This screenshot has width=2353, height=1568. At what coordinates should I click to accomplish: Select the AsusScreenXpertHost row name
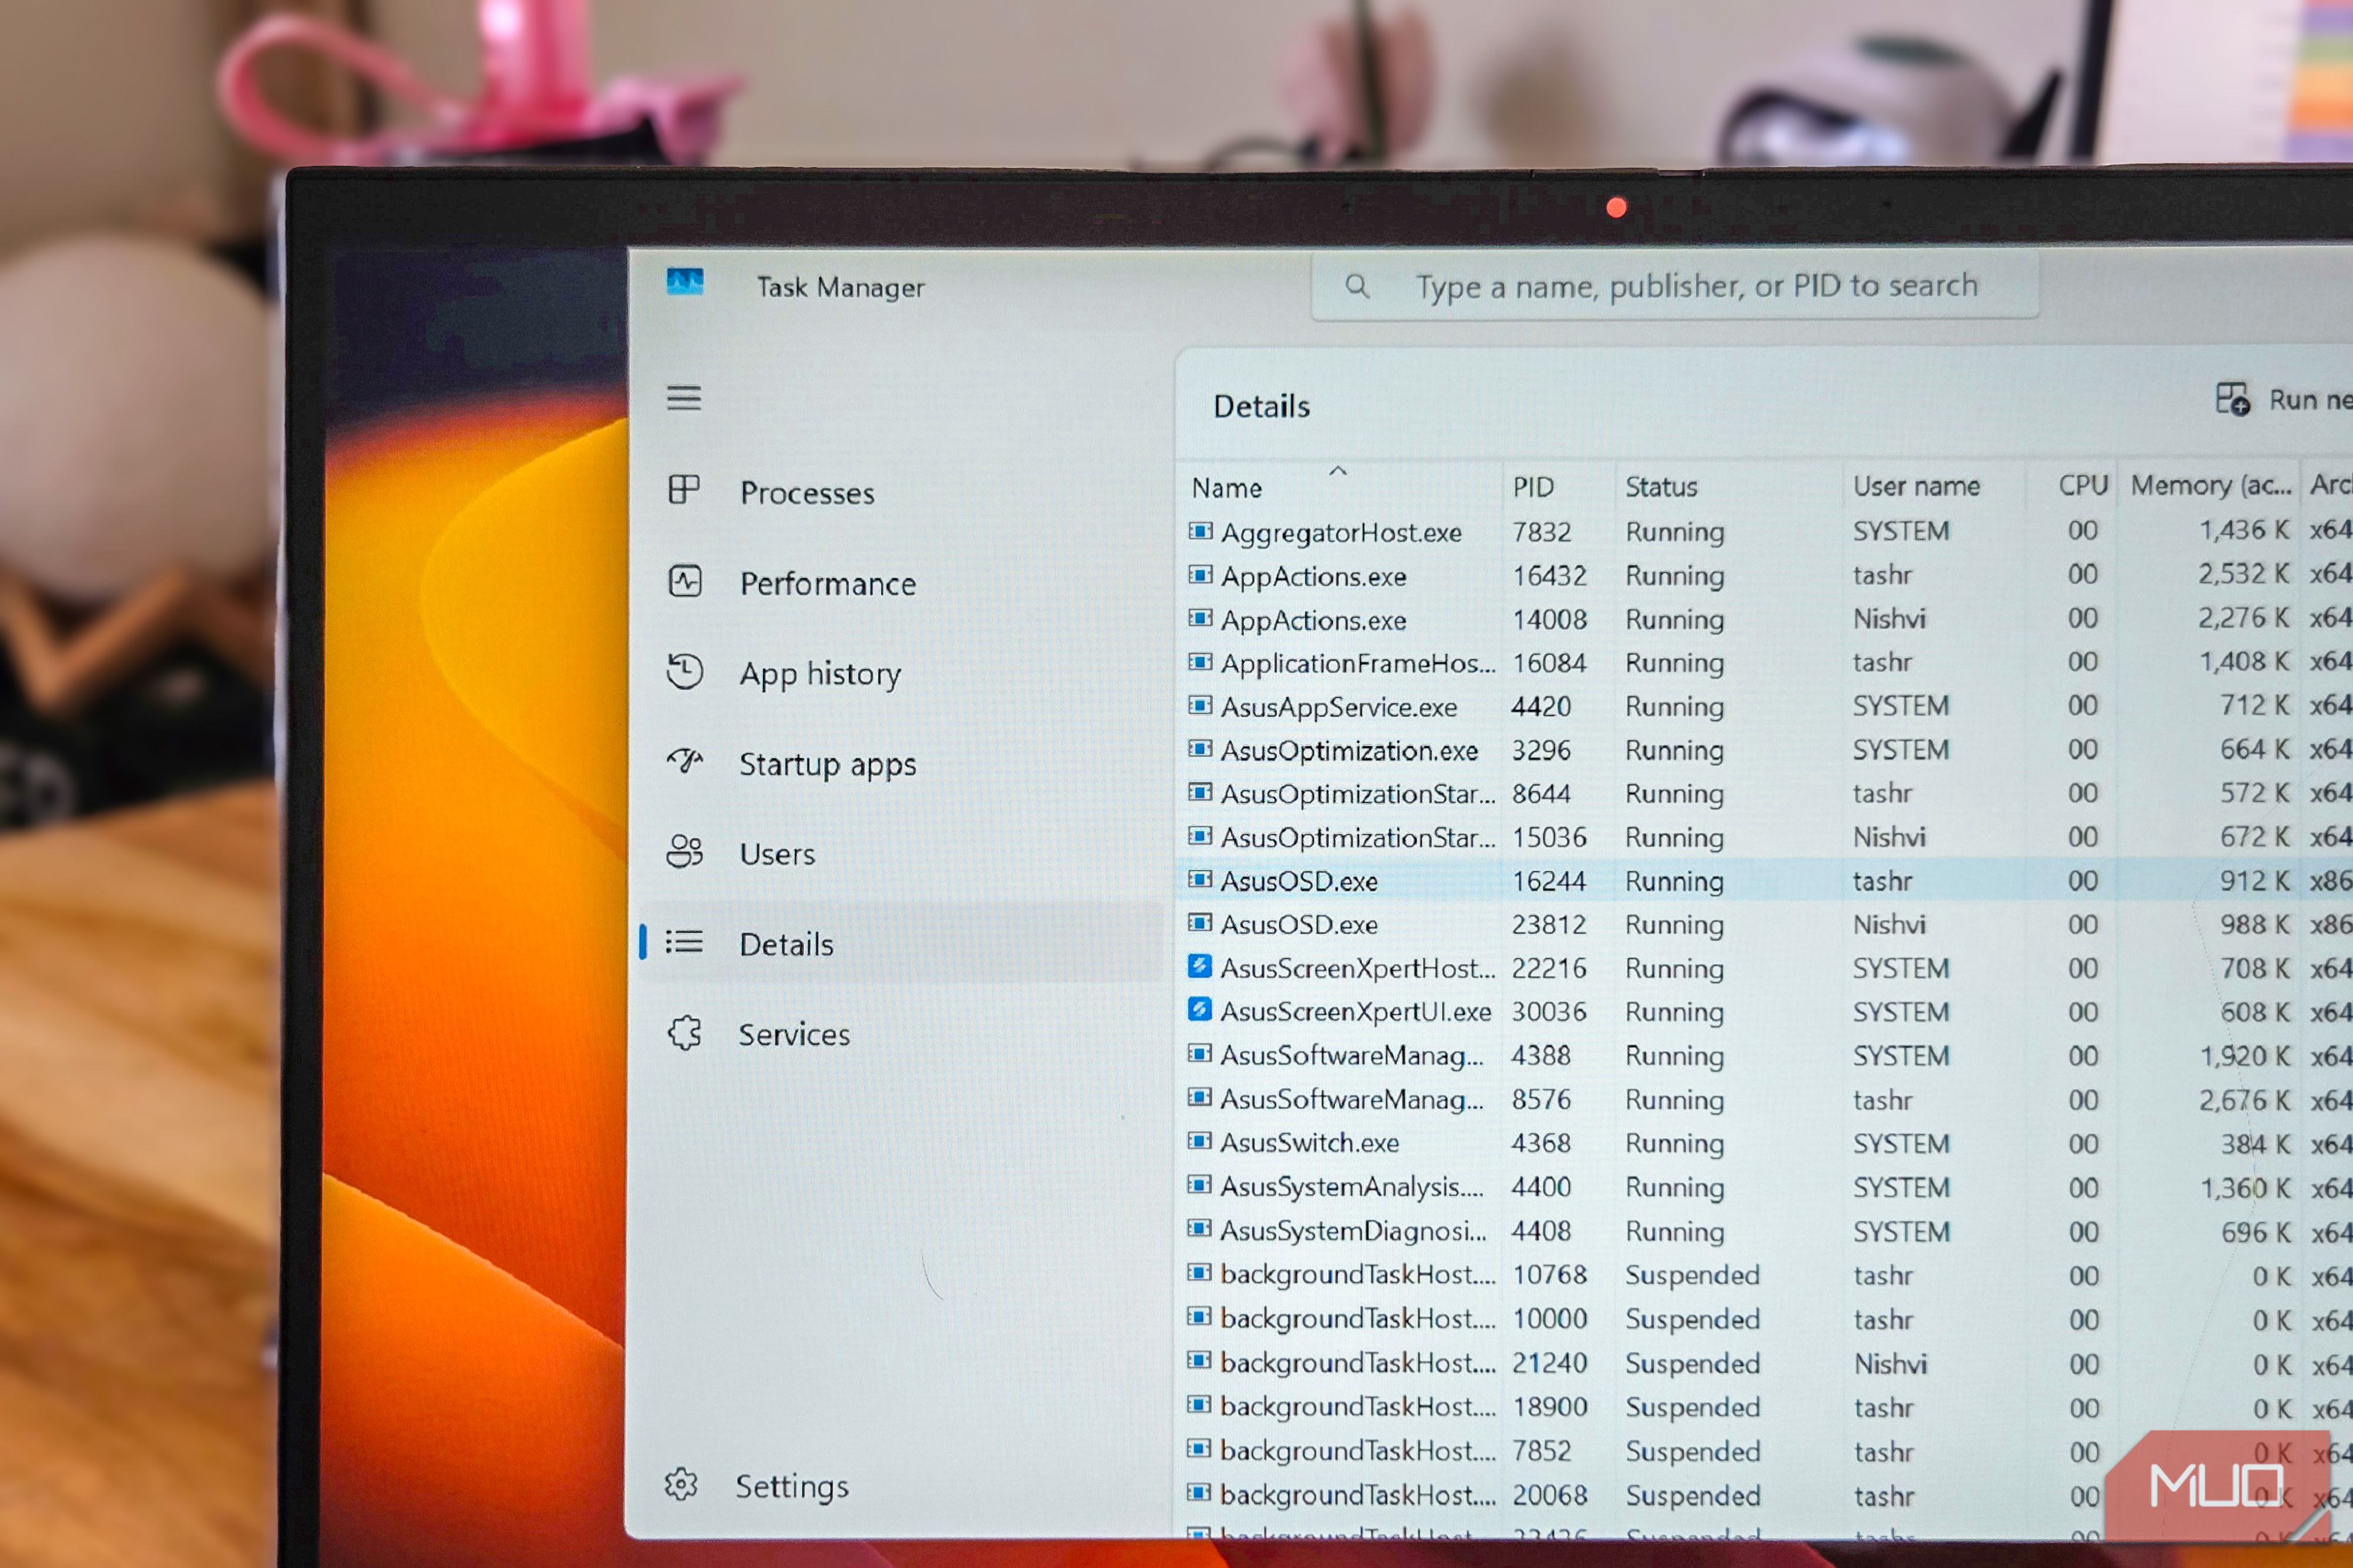(1358, 968)
